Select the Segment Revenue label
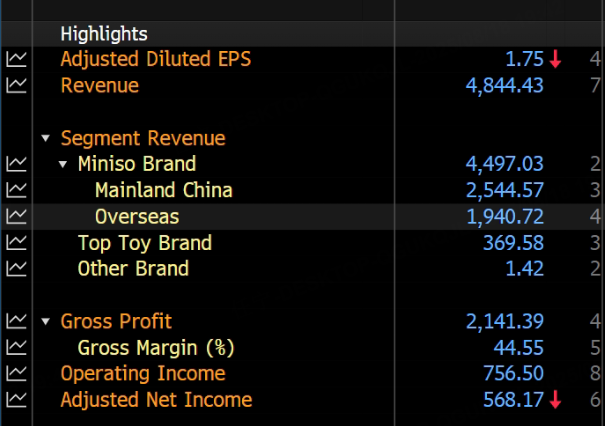Image resolution: width=605 pixels, height=426 pixels. (x=143, y=139)
